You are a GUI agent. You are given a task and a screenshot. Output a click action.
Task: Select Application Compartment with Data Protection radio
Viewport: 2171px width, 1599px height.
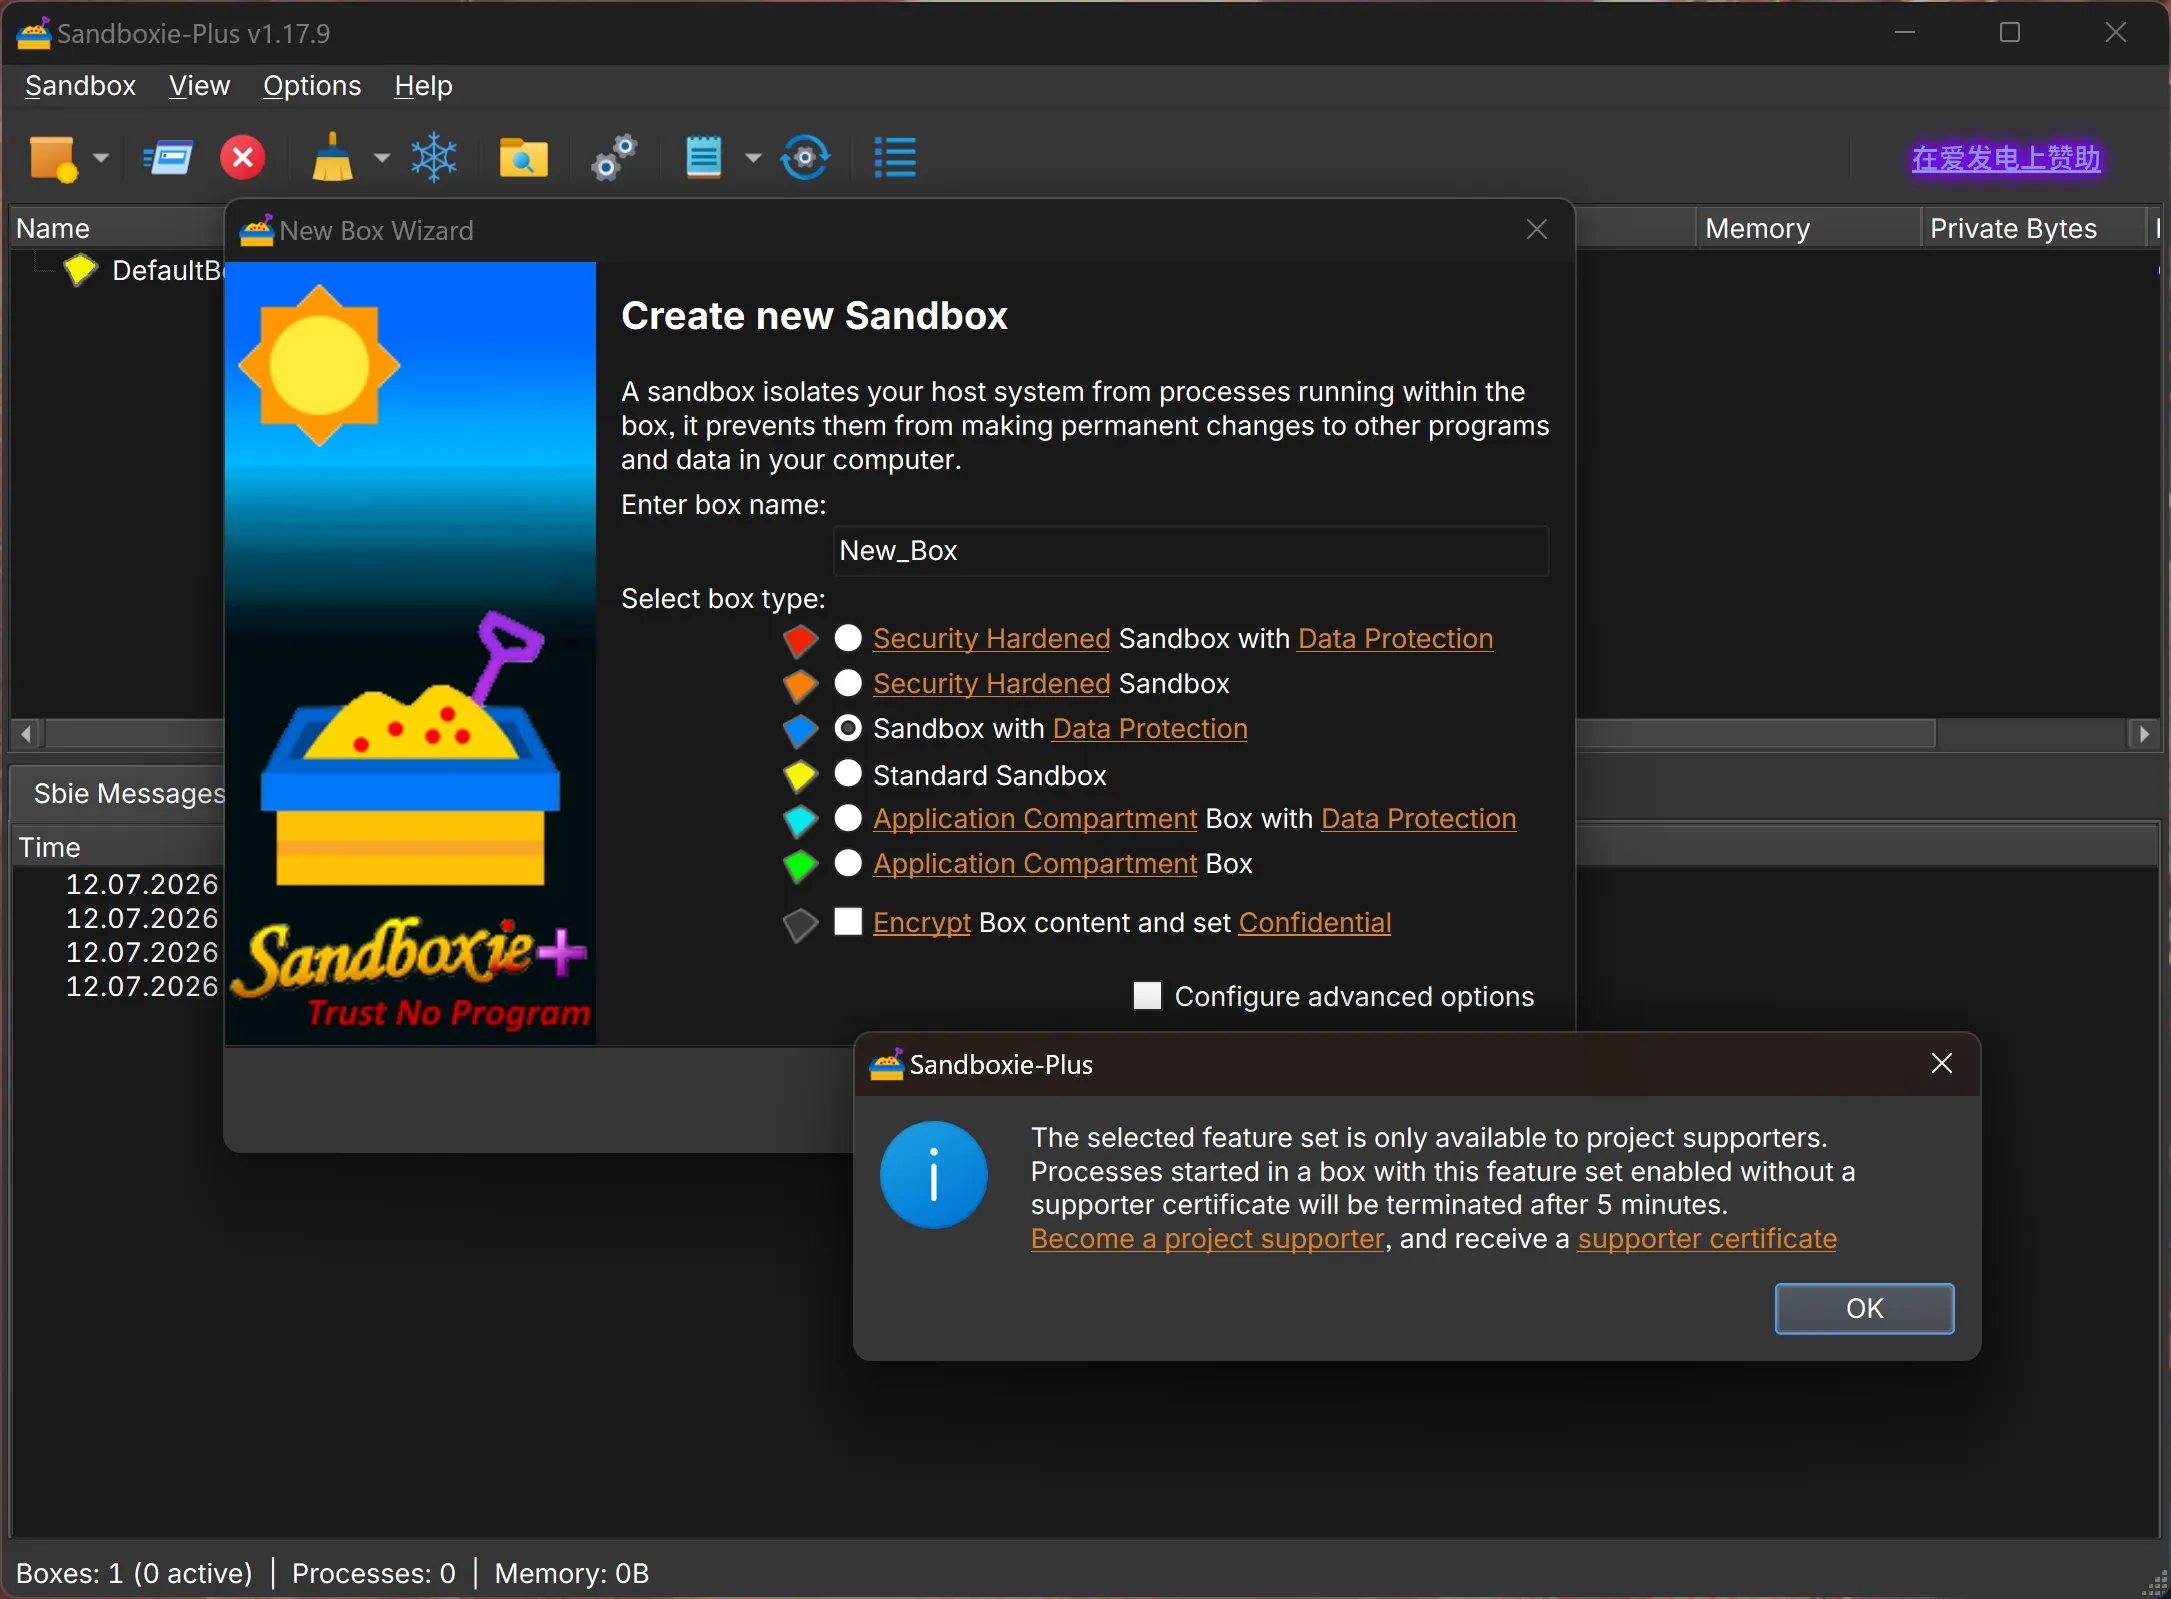pos(848,818)
